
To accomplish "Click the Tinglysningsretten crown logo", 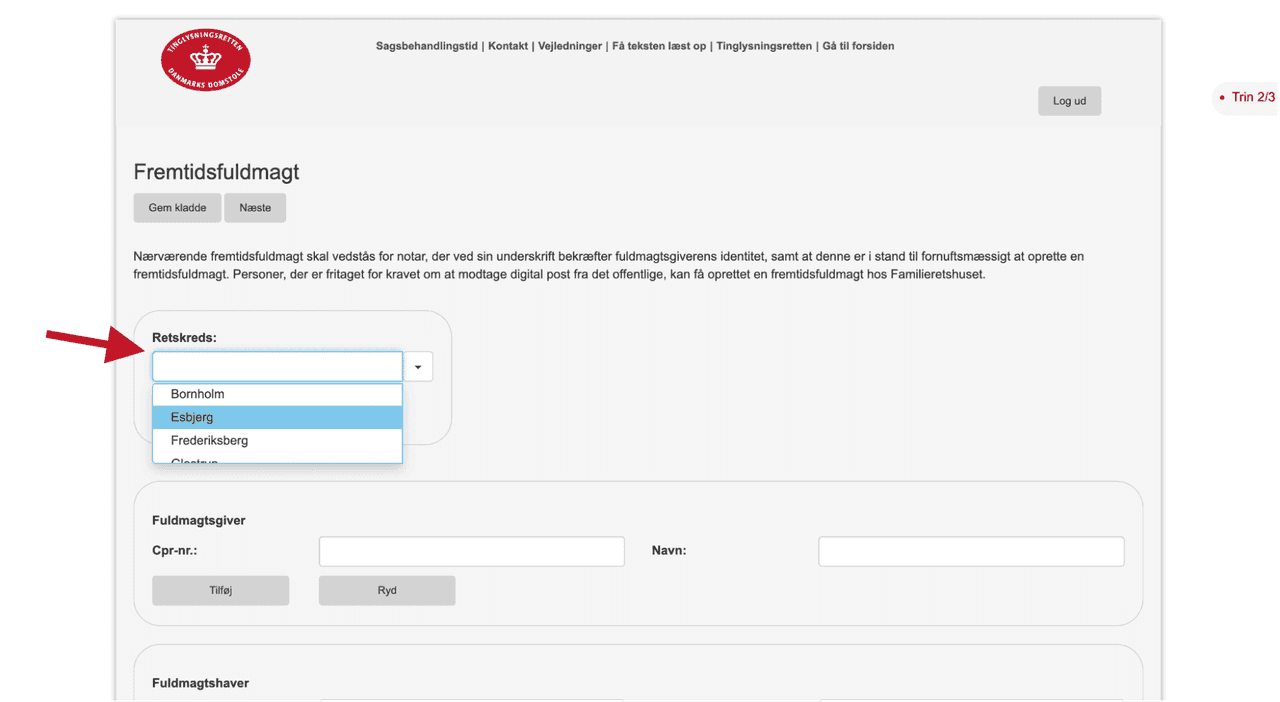I will click(205, 61).
